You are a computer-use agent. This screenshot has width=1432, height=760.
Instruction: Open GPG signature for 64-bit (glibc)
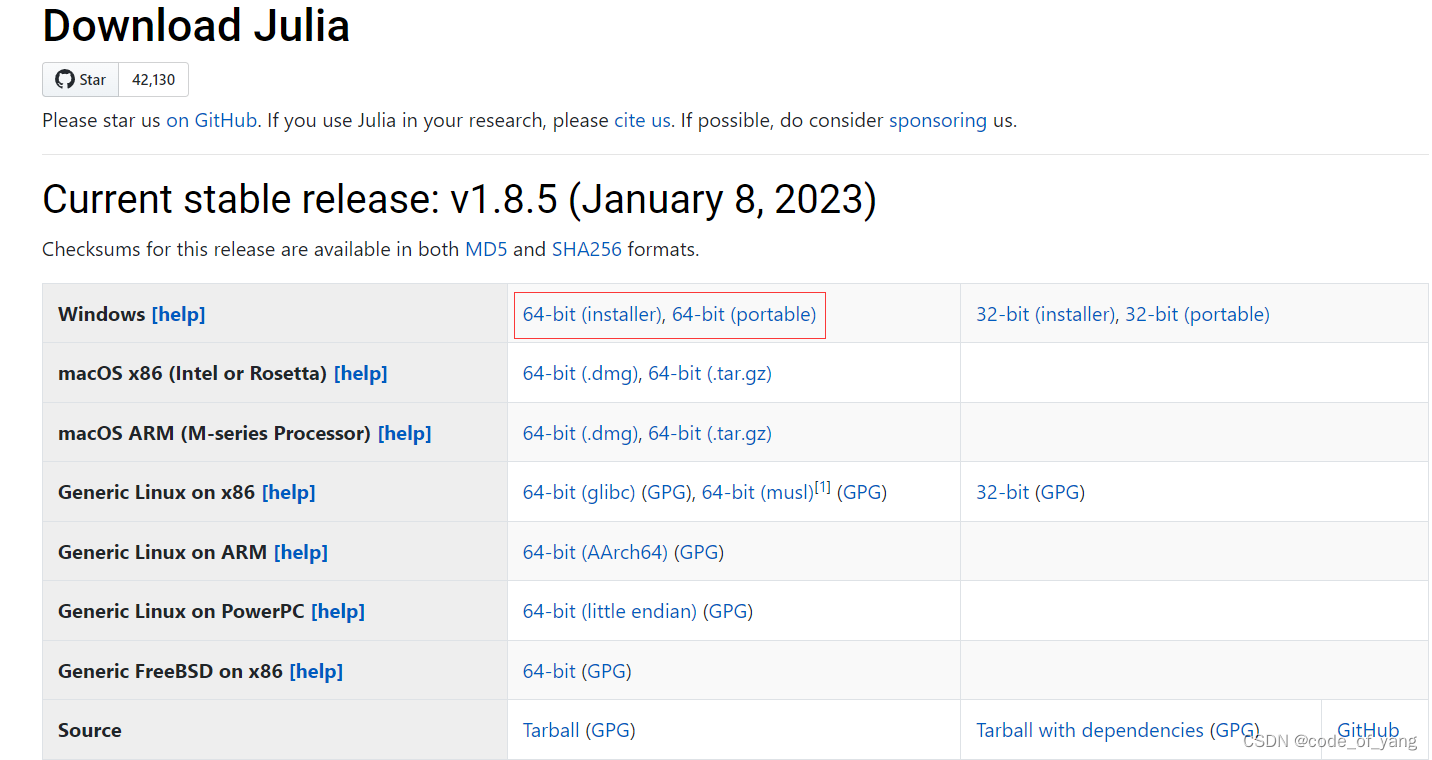pos(666,492)
